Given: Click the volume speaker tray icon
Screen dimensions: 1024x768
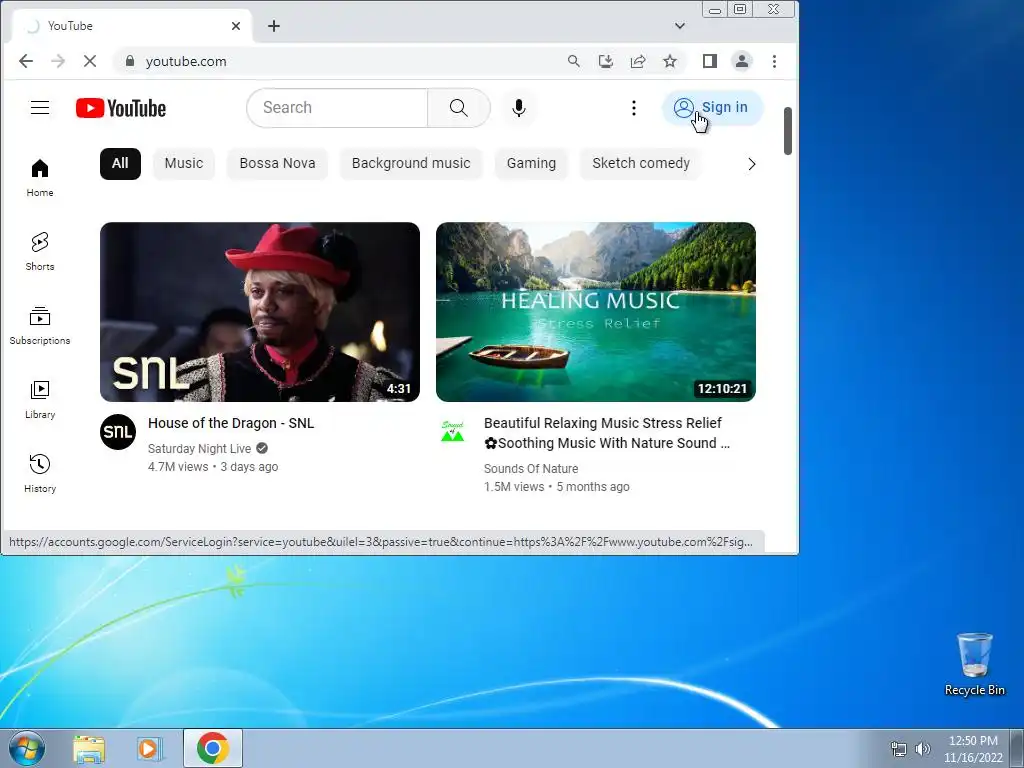Looking at the screenshot, I should point(922,749).
